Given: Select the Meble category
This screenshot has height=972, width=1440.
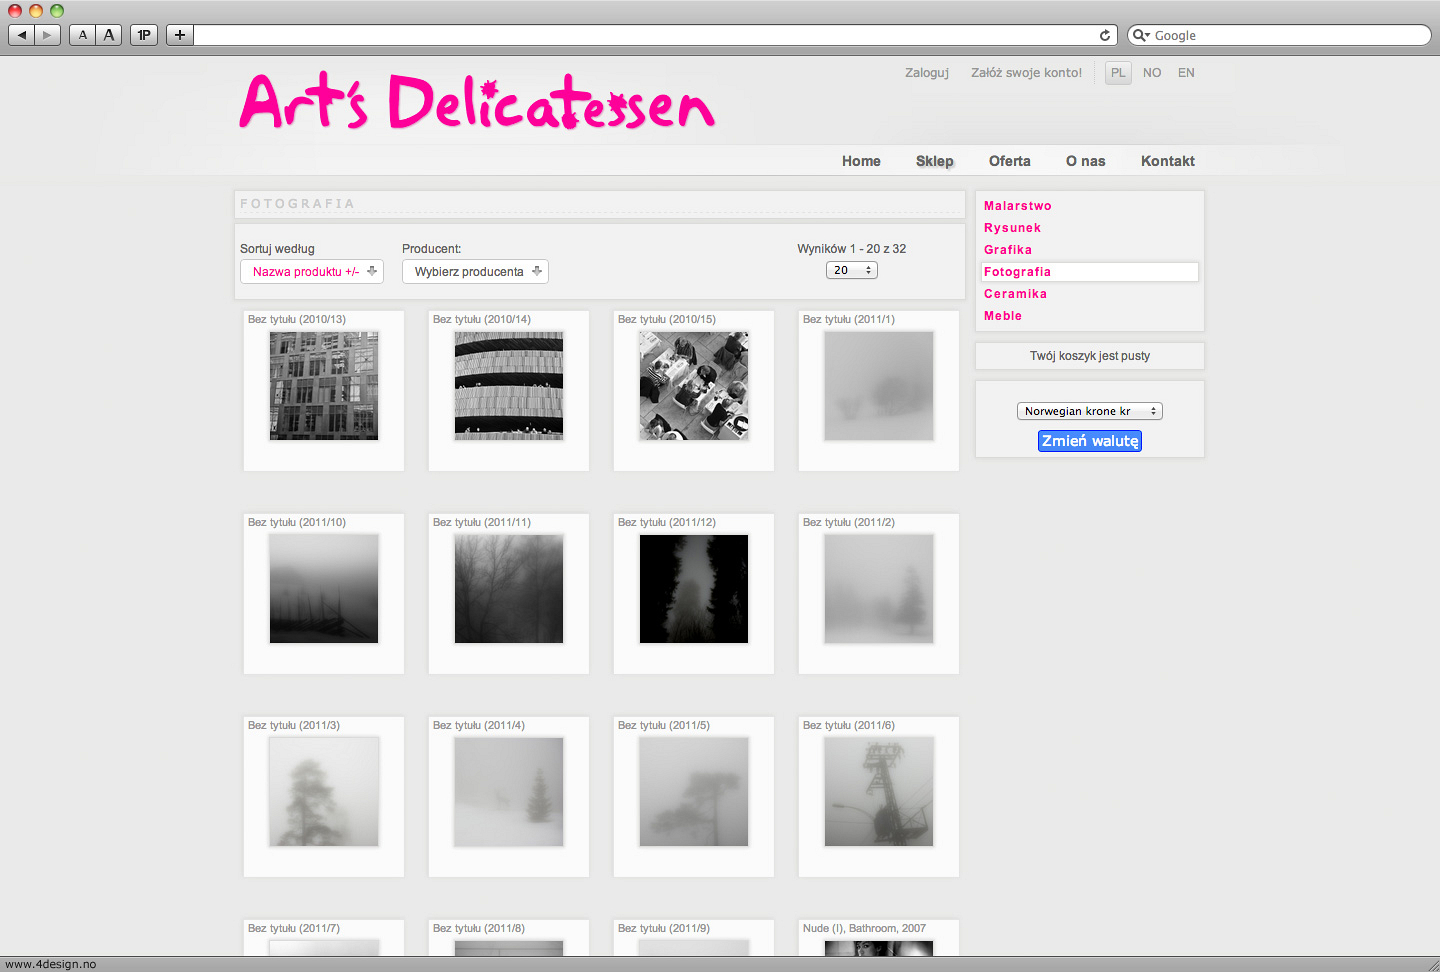Looking at the screenshot, I should point(1003,316).
